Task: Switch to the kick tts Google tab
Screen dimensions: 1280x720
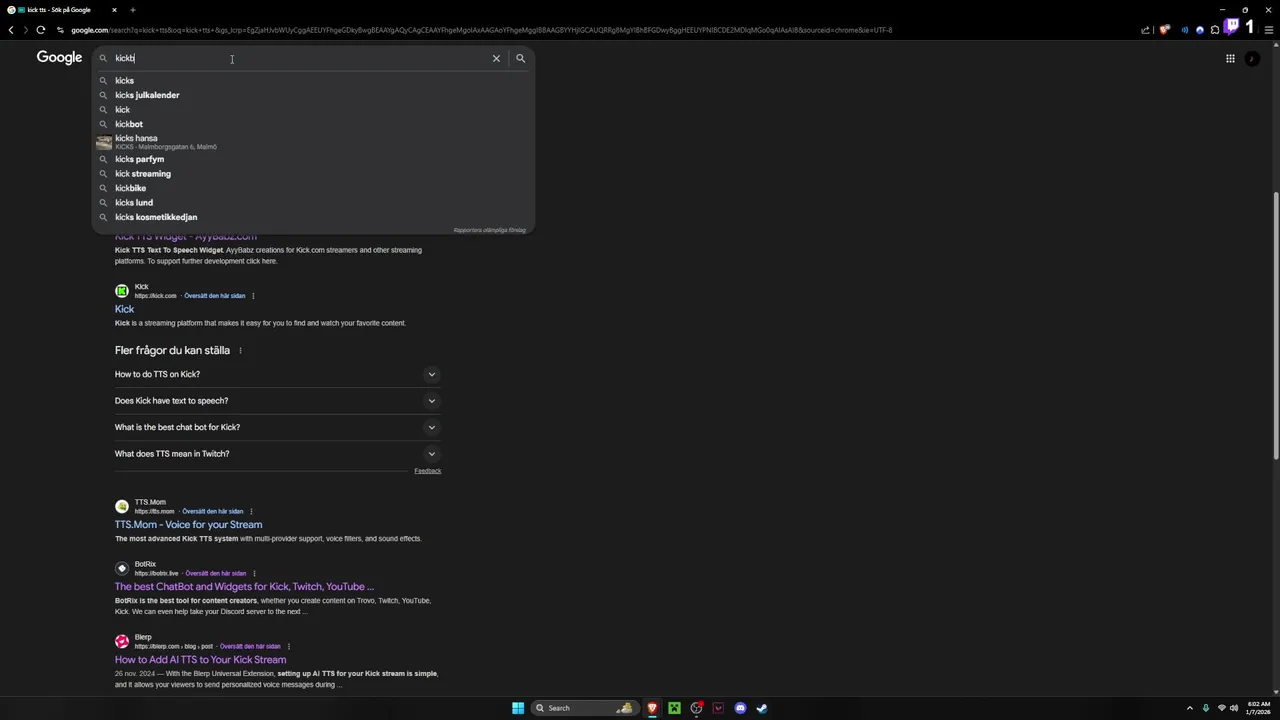Action: 60,10
